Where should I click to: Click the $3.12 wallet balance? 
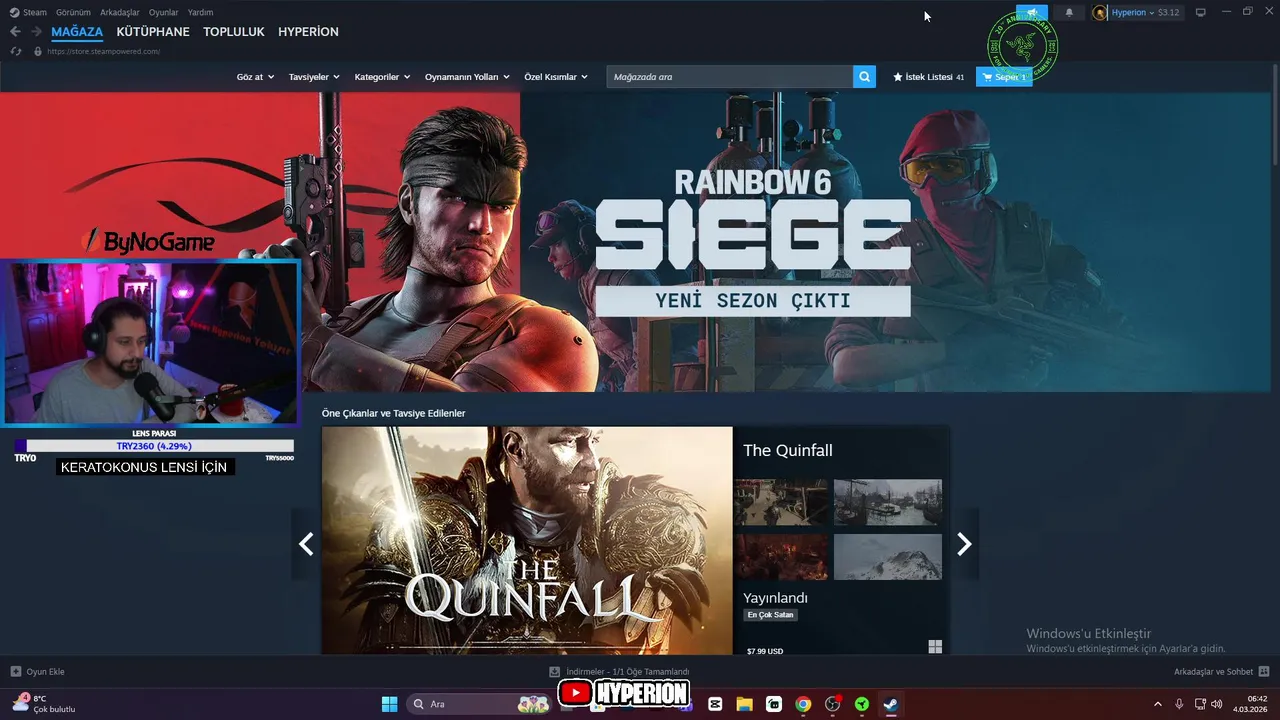coord(1169,12)
